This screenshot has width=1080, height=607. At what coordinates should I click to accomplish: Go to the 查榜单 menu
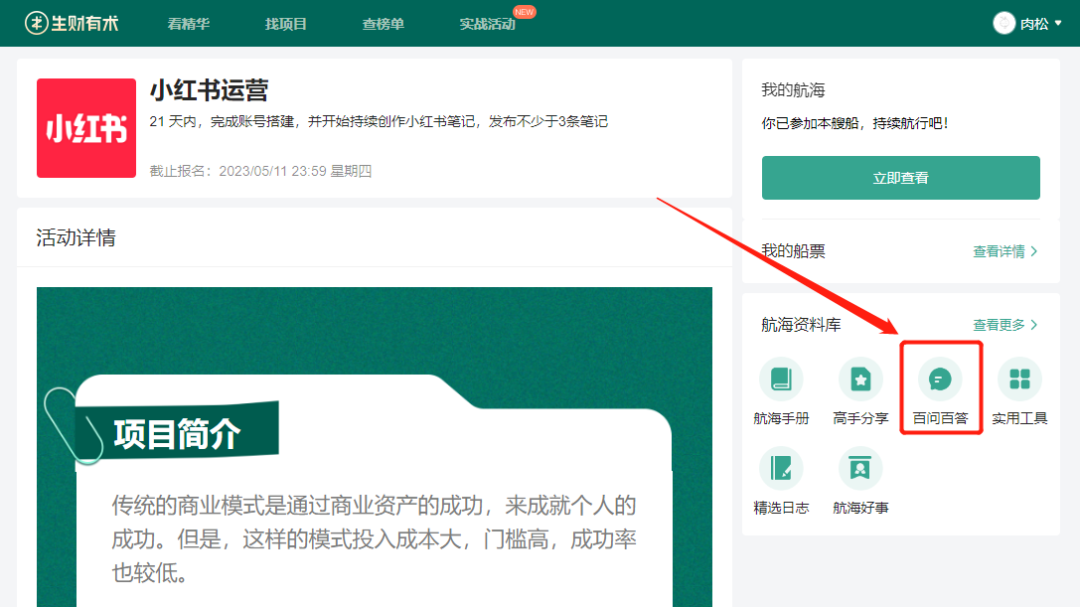[x=383, y=24]
